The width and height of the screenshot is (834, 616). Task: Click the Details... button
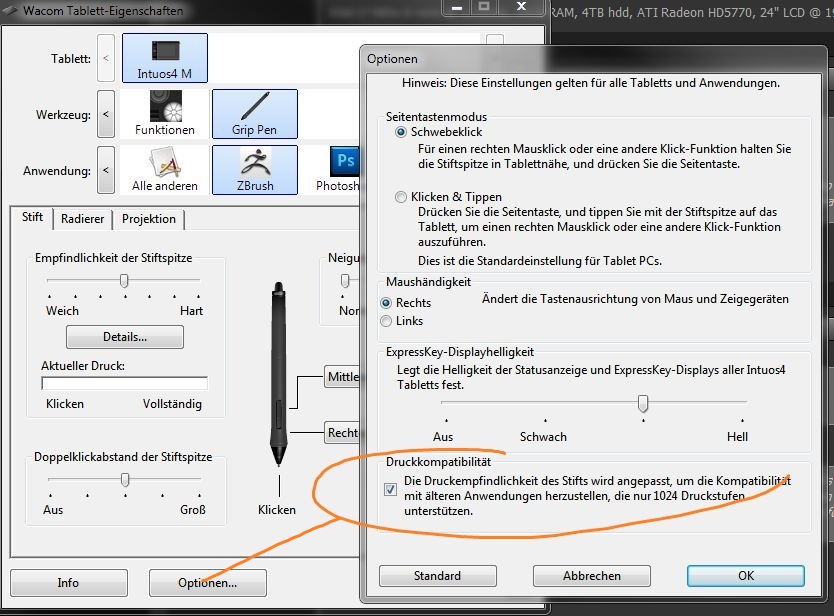click(x=124, y=336)
